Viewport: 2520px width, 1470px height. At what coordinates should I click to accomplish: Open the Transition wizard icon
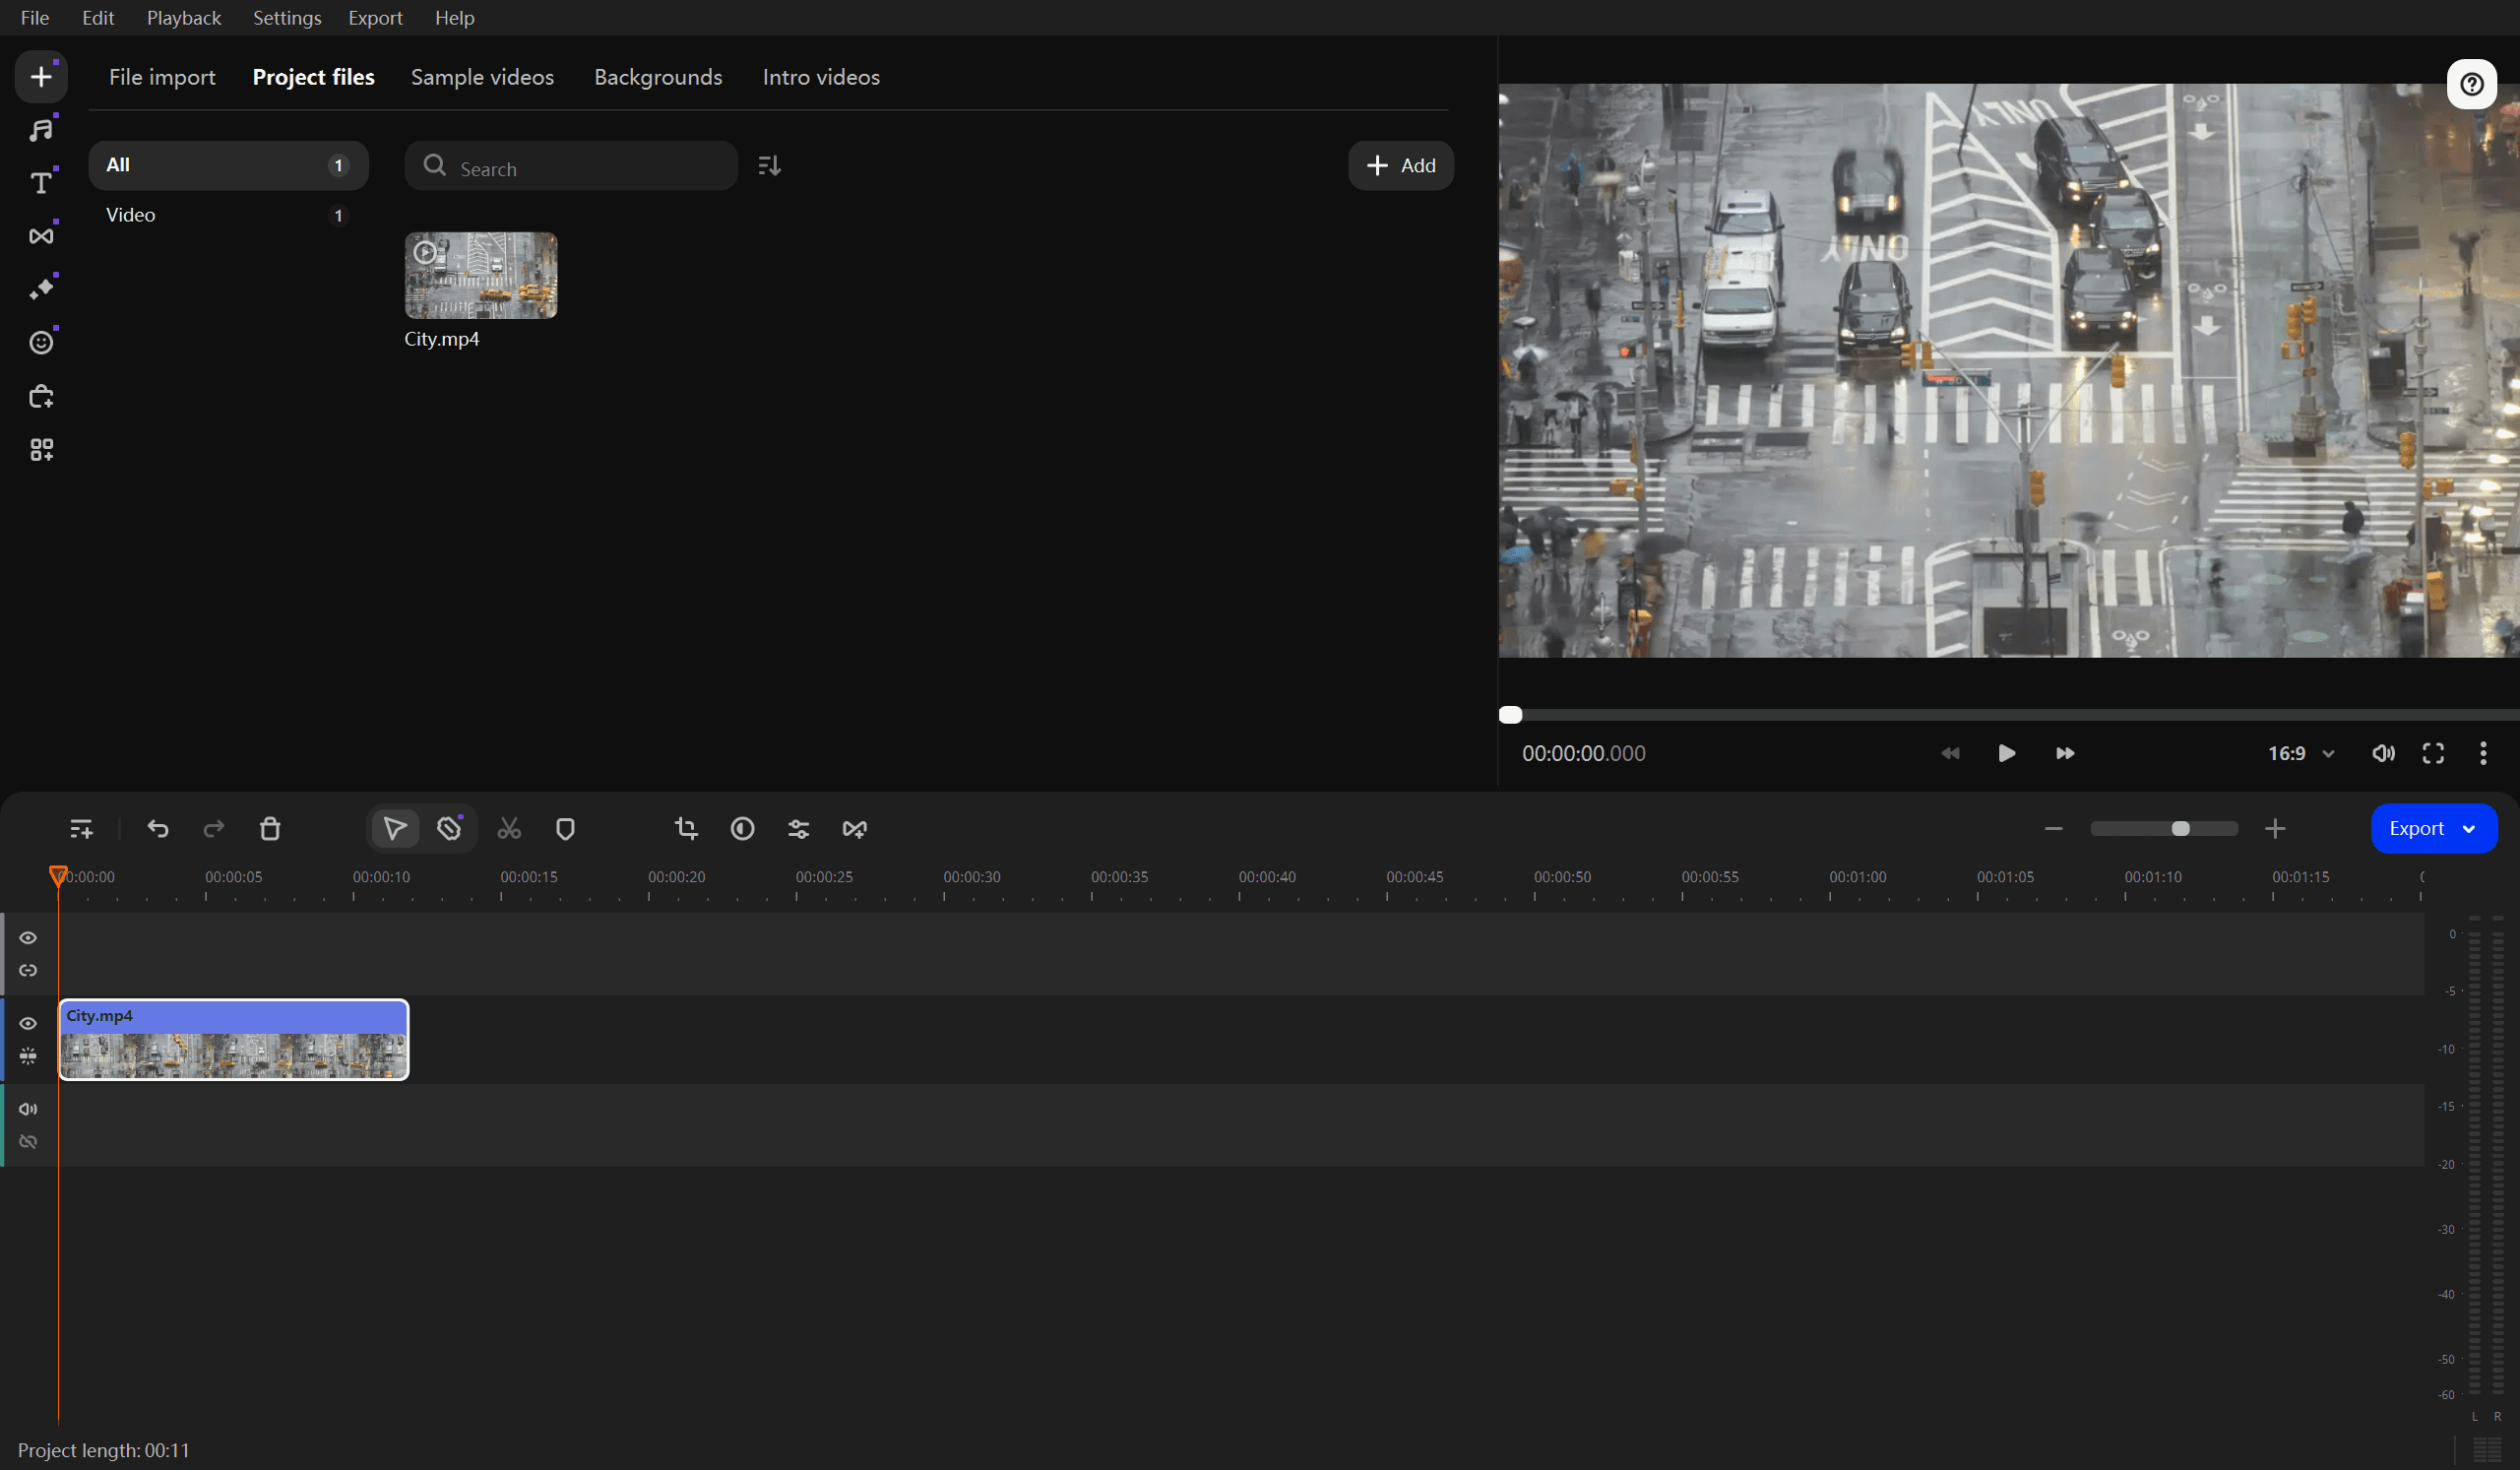pyautogui.click(x=854, y=828)
